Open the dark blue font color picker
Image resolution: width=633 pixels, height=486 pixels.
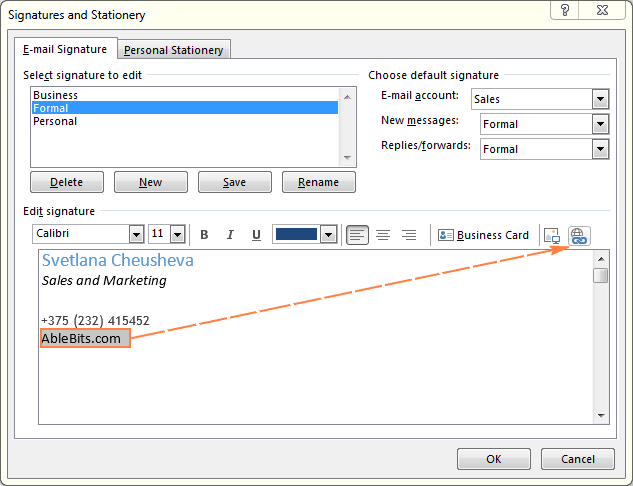328,234
